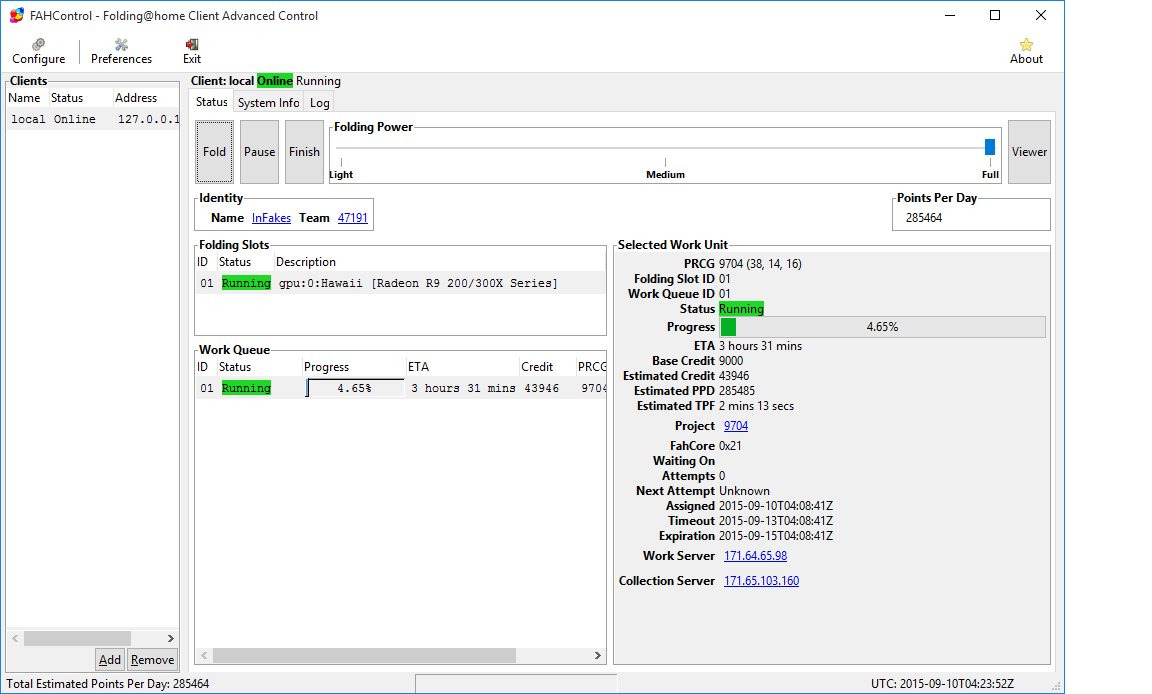This screenshot has height=694, width=1152.
Task: Click the Fold button
Action: (215, 152)
